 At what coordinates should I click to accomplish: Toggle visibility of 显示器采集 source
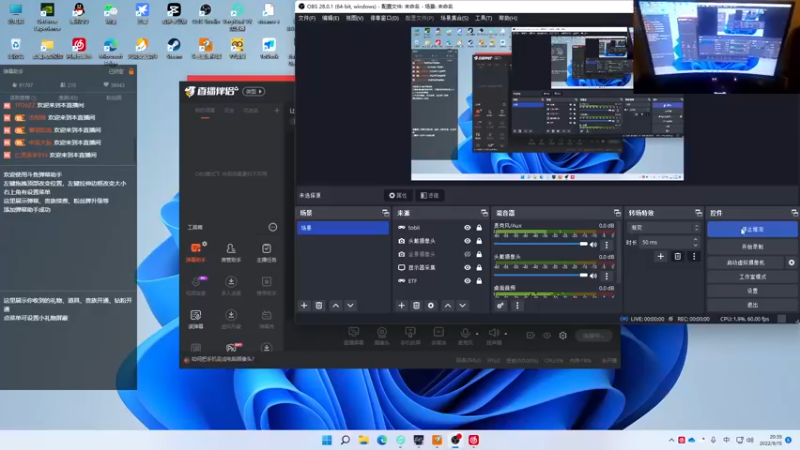(x=467, y=267)
